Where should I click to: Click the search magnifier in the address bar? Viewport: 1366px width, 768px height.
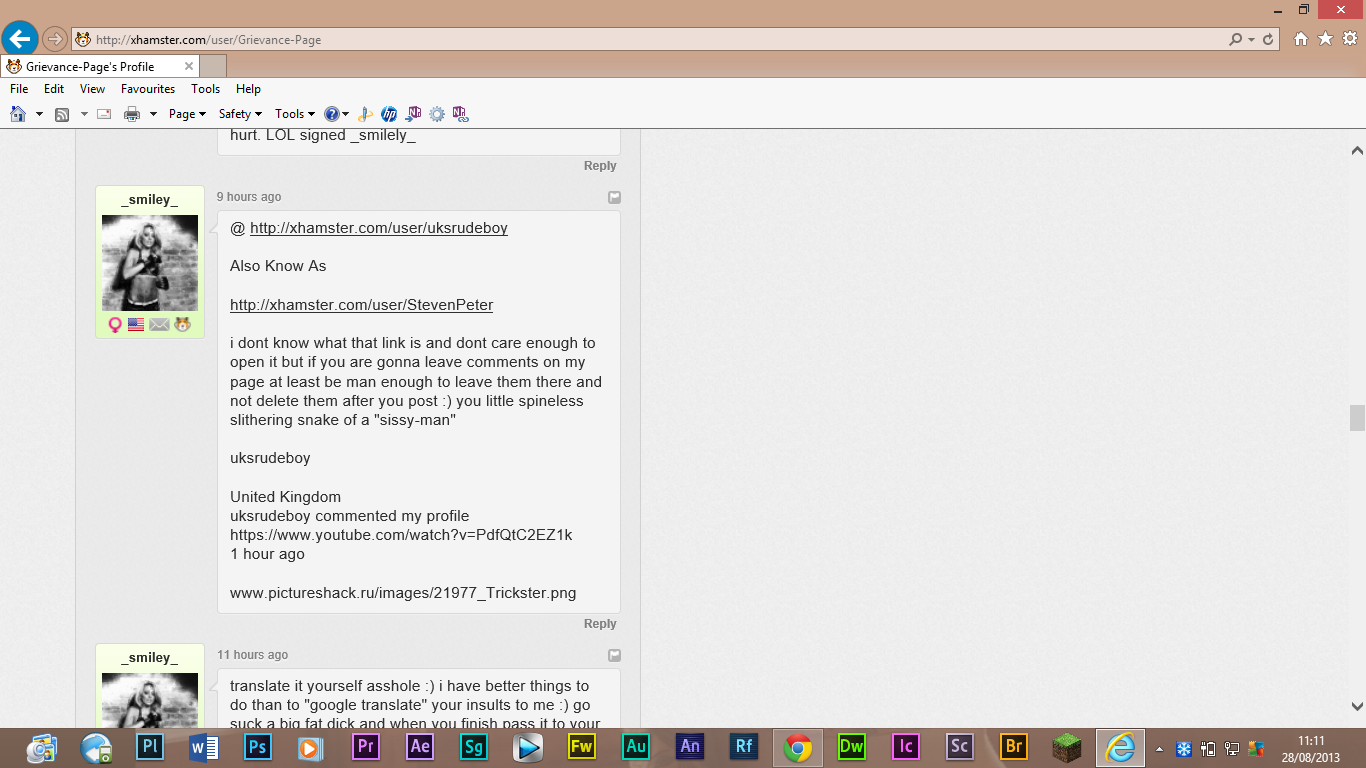point(1236,40)
